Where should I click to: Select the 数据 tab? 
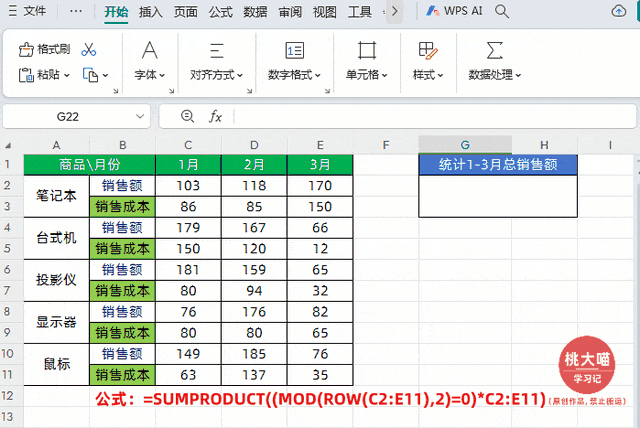click(255, 11)
